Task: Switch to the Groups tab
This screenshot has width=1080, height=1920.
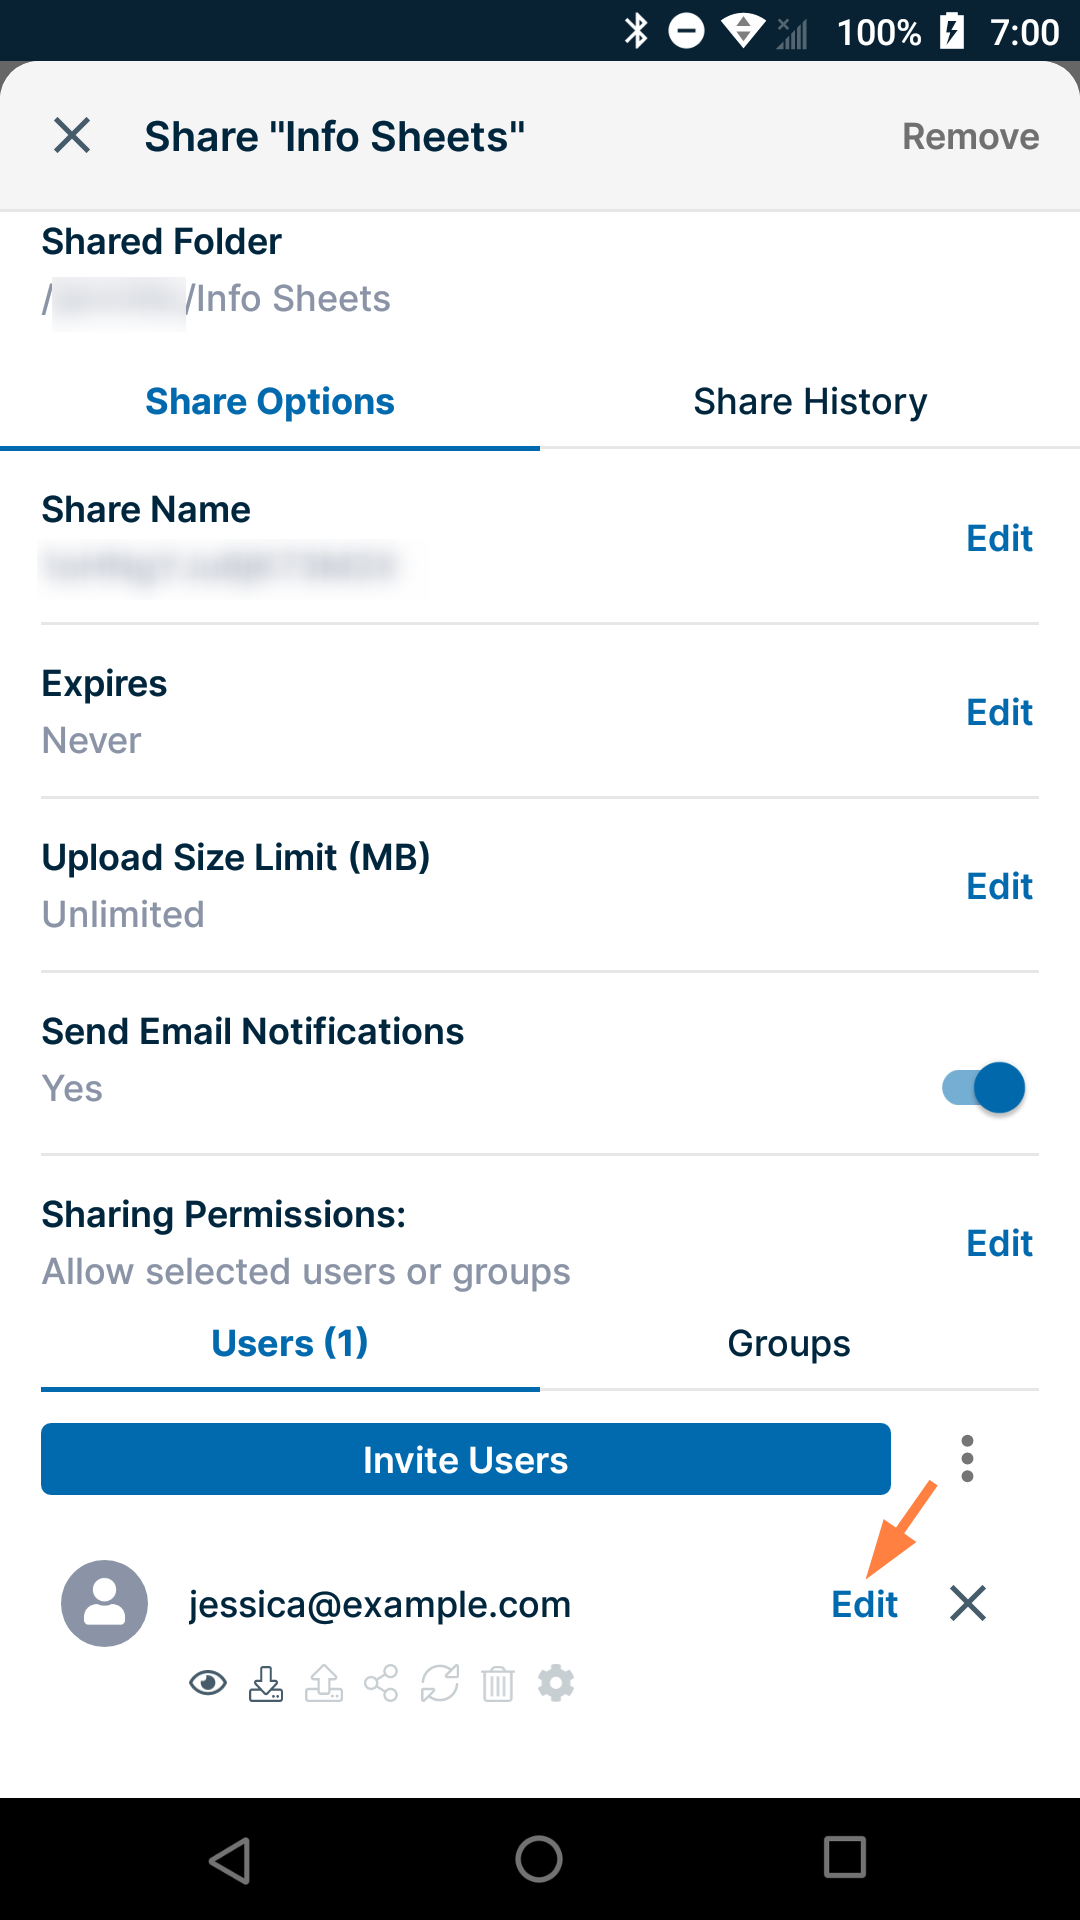Action: pos(789,1344)
